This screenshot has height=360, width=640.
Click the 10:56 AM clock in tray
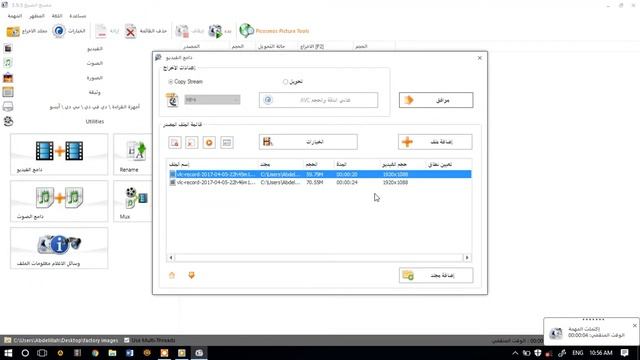coord(600,353)
